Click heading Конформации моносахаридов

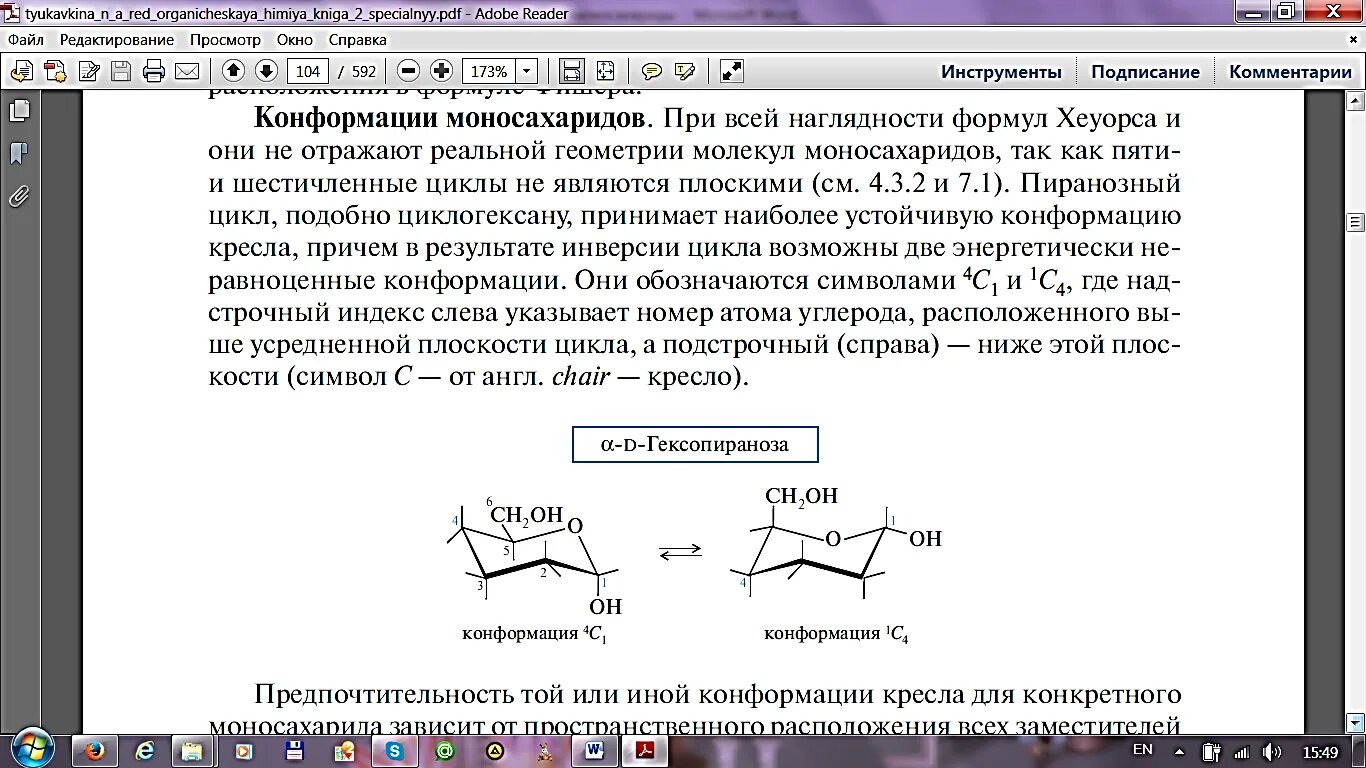(449, 118)
